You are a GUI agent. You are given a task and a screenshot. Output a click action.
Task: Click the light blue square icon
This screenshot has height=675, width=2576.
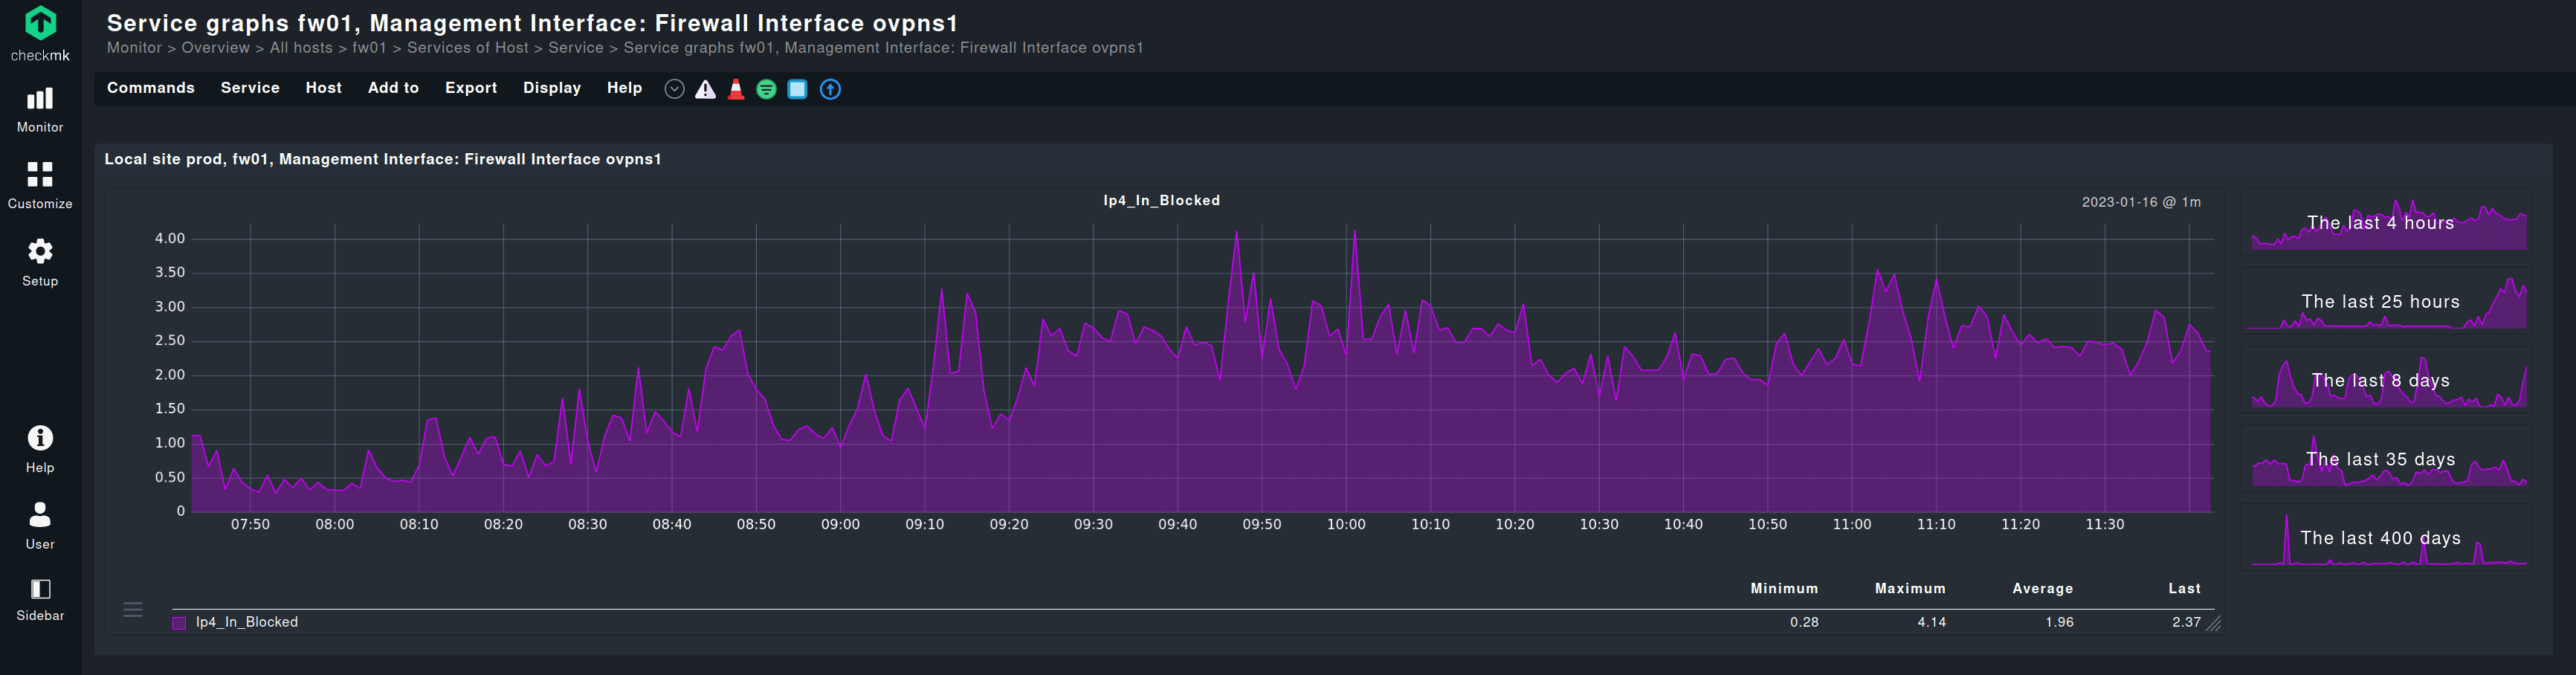tap(797, 89)
